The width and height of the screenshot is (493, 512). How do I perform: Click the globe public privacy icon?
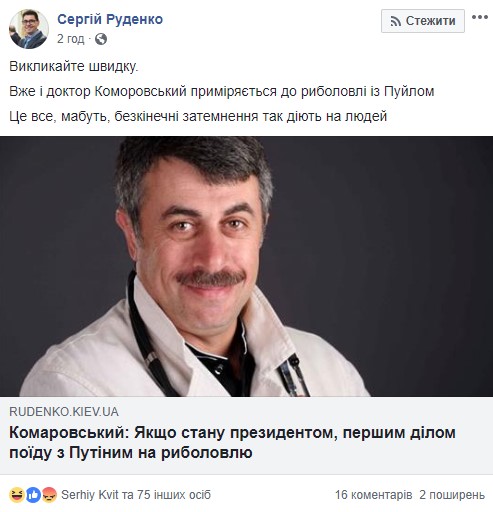coord(101,39)
